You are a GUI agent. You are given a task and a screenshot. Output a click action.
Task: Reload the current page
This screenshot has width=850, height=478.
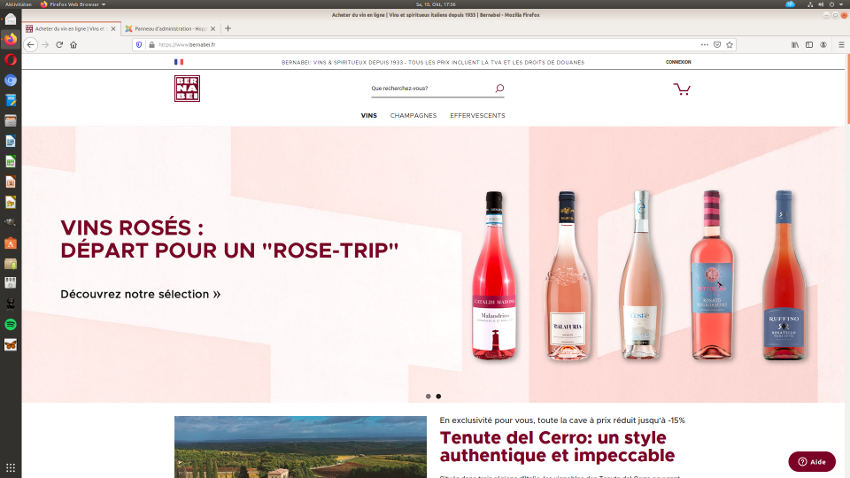pos(60,45)
